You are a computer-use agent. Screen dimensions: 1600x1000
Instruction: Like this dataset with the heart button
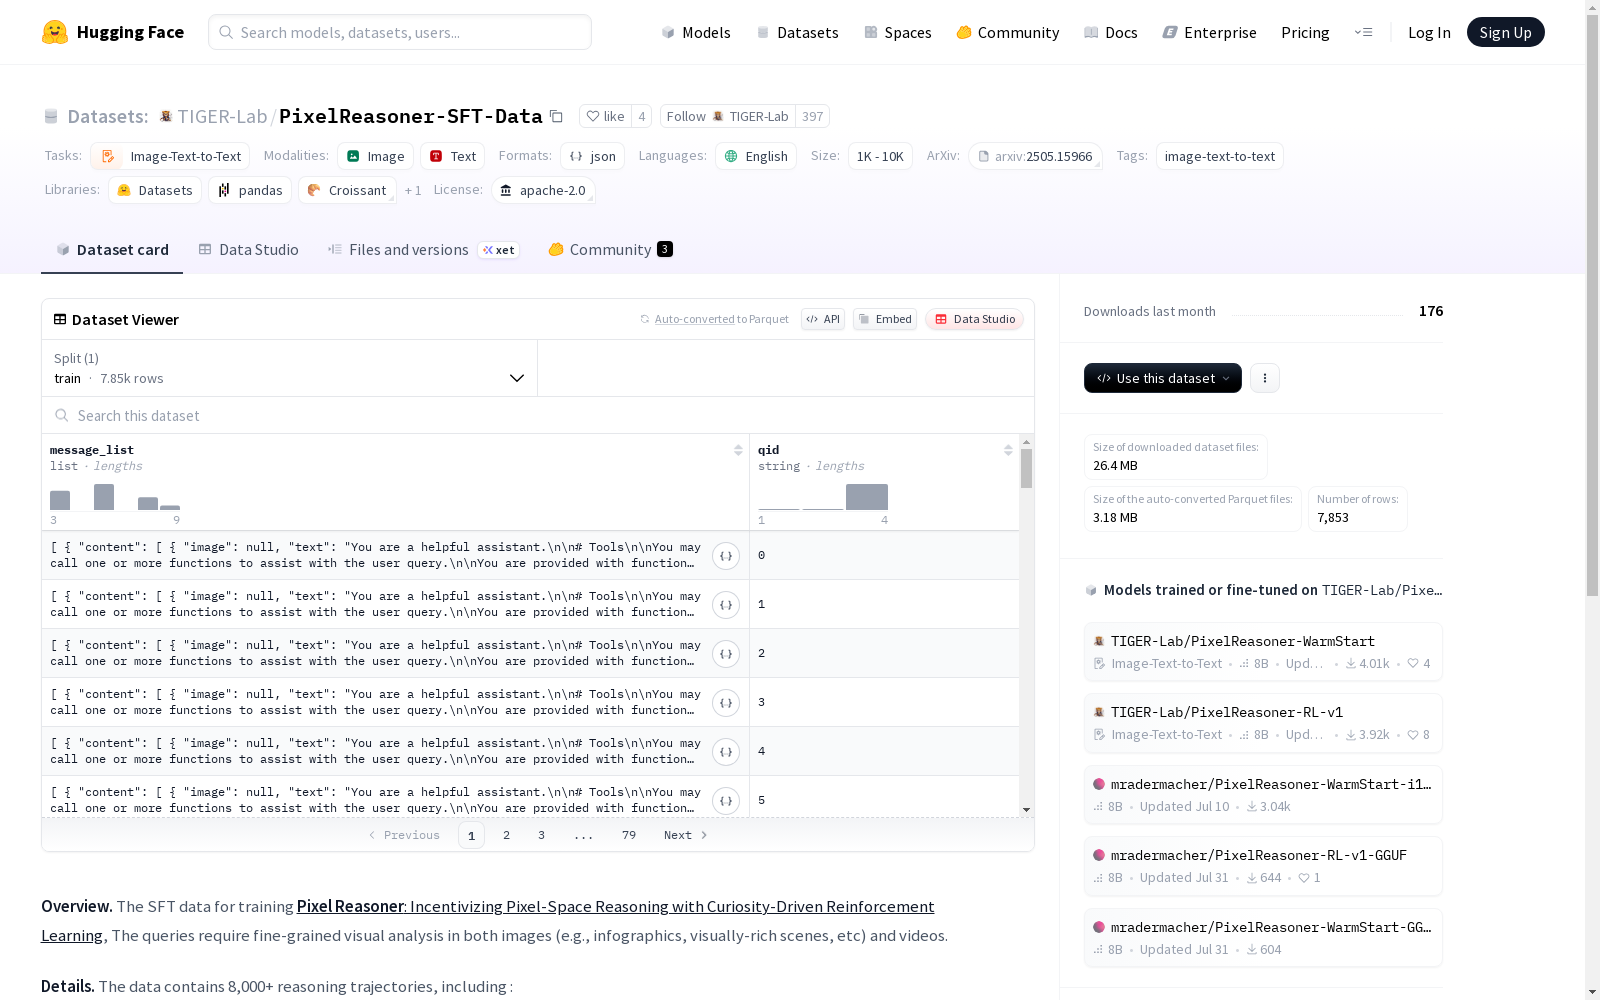point(605,116)
